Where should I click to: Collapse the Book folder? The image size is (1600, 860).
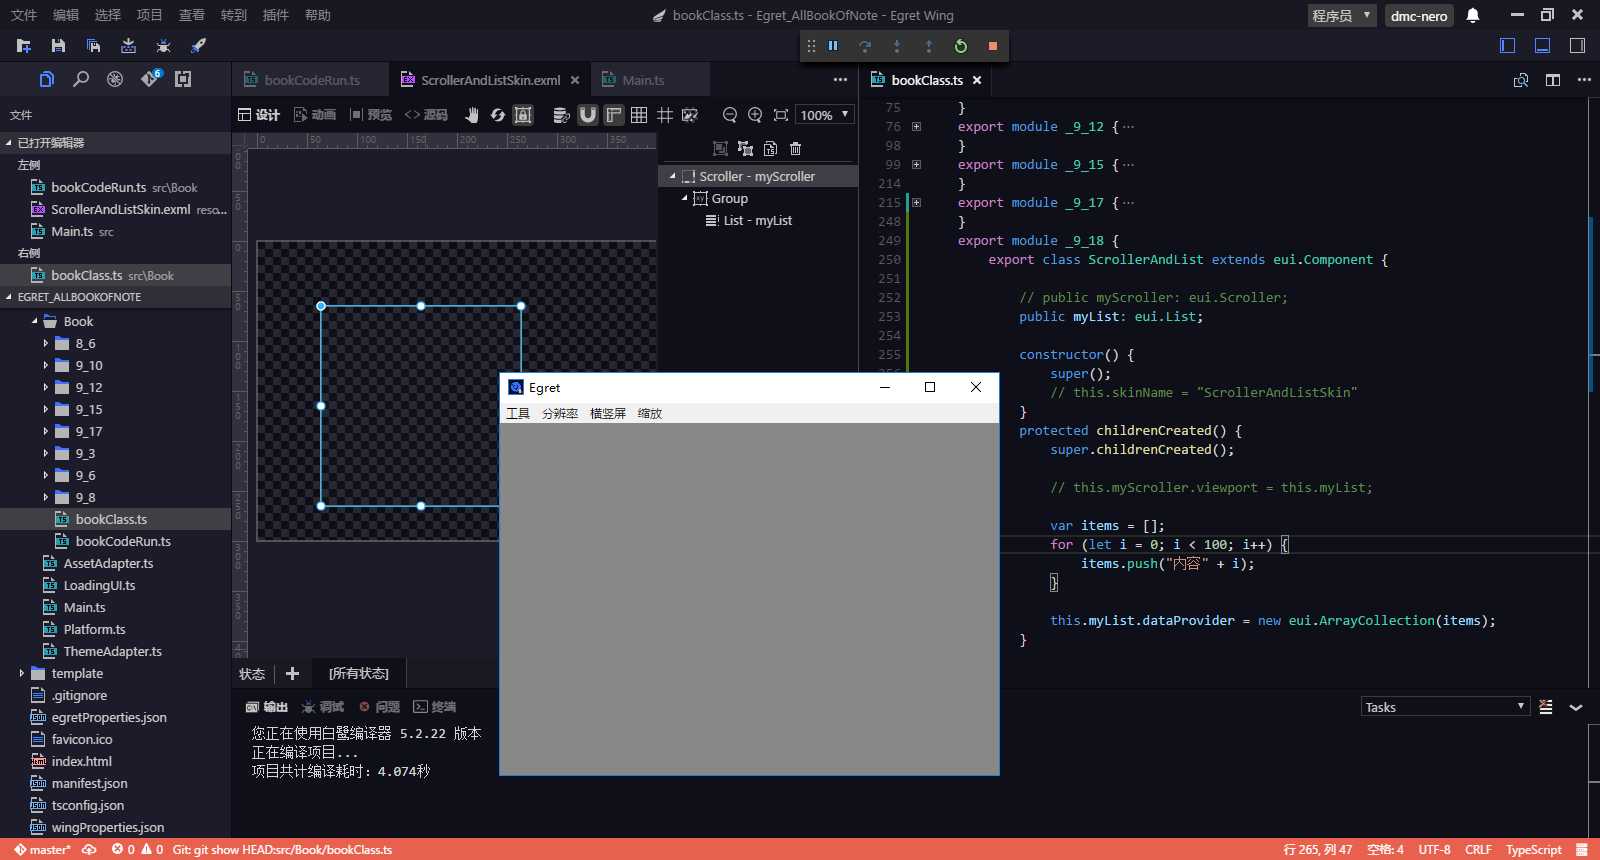[34, 321]
